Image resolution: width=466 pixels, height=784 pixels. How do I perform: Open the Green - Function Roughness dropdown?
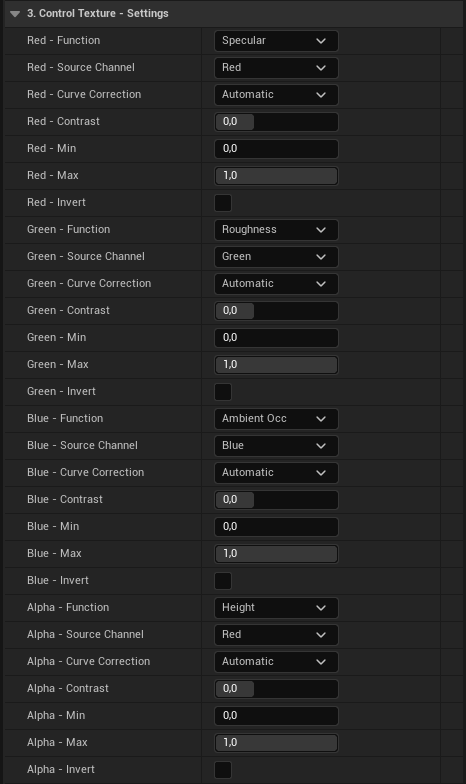pos(276,230)
